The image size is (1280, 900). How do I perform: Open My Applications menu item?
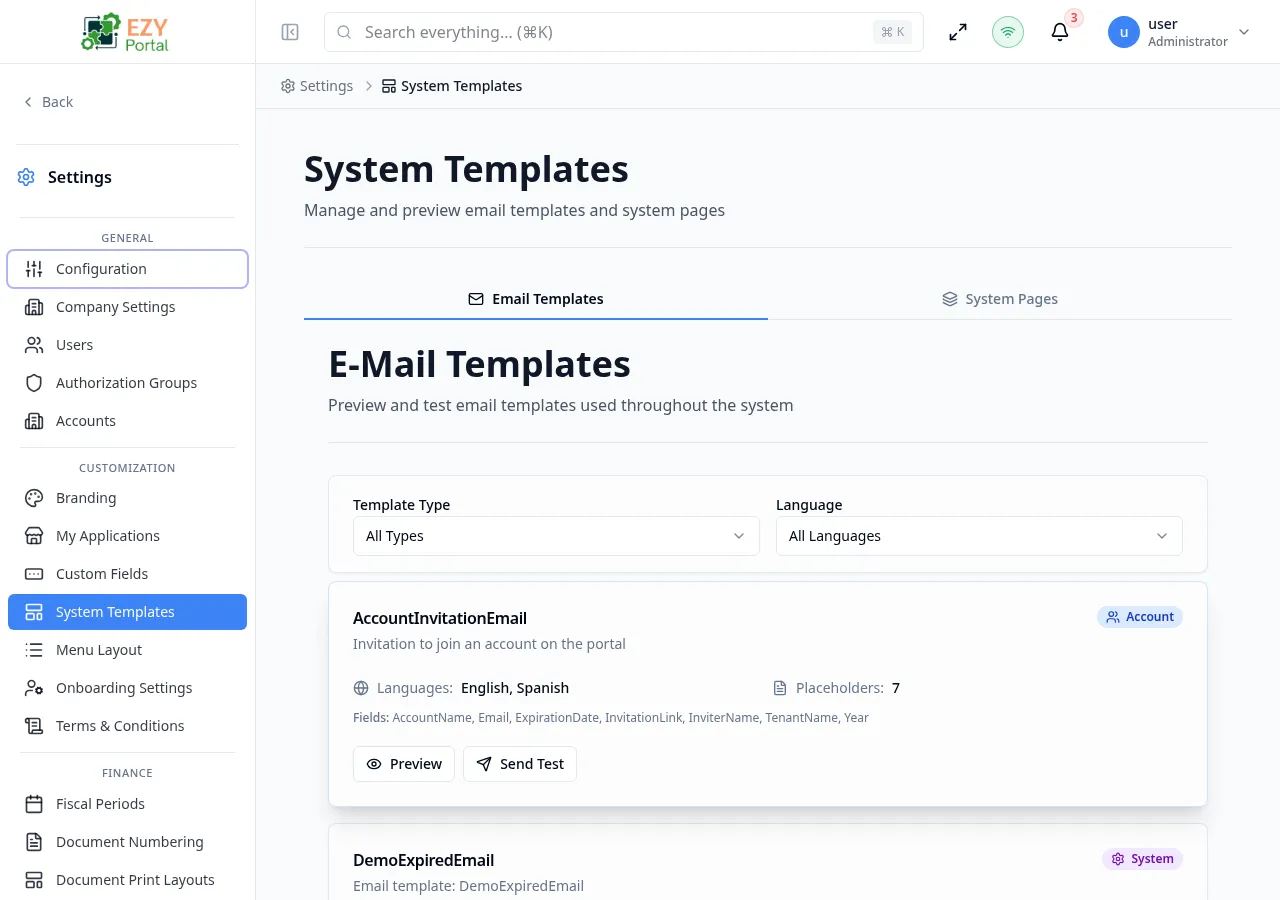click(x=128, y=536)
